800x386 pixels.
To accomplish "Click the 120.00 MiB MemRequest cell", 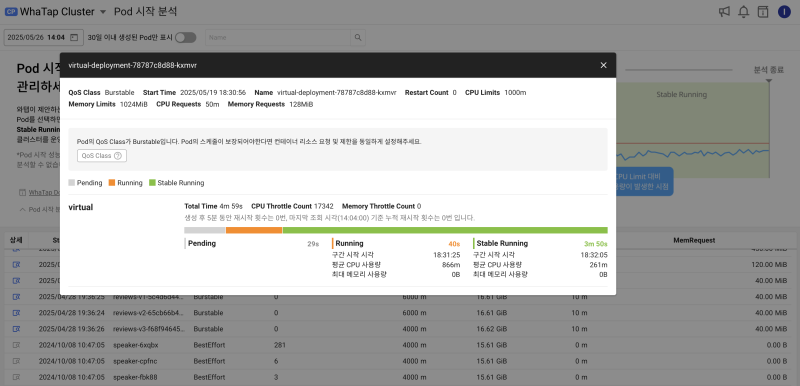I will (x=768, y=265).
